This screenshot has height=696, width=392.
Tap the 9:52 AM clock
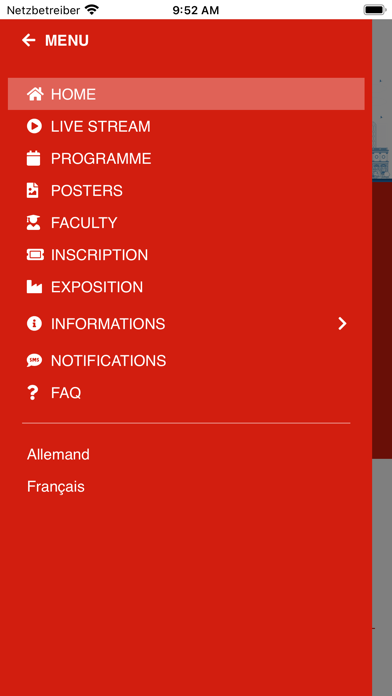(196, 10)
